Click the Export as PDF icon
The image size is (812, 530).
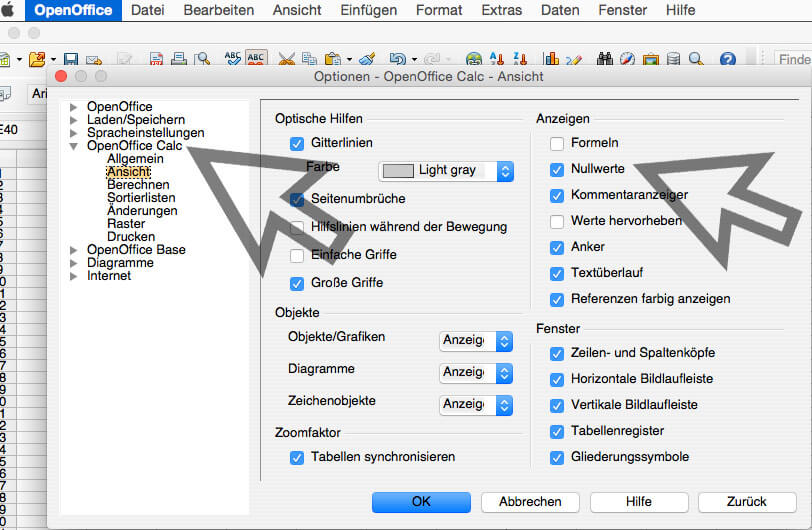click(x=156, y=59)
